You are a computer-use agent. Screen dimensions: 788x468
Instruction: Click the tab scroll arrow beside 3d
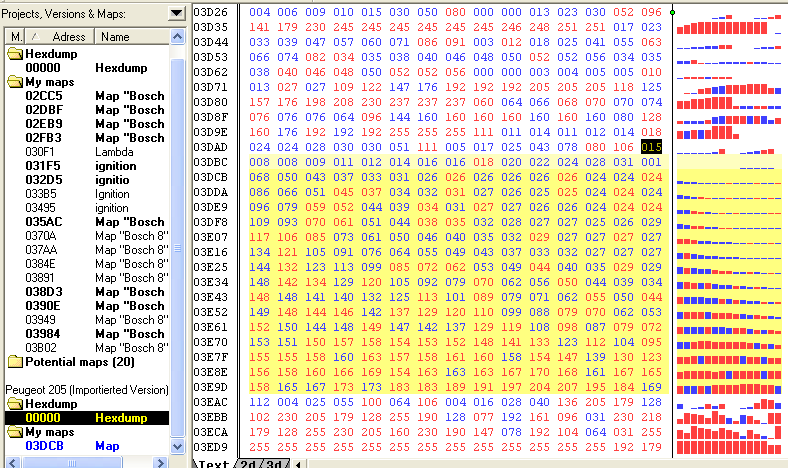(298, 464)
